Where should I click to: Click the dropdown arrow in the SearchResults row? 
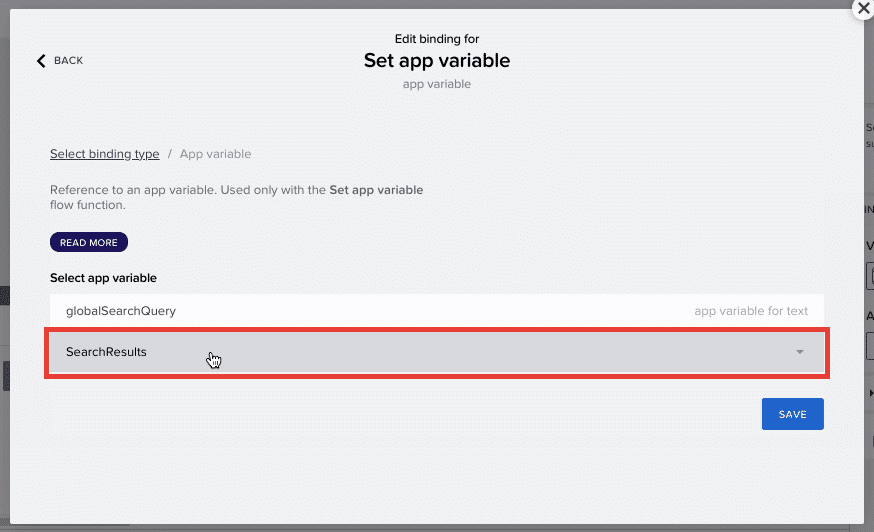(800, 352)
